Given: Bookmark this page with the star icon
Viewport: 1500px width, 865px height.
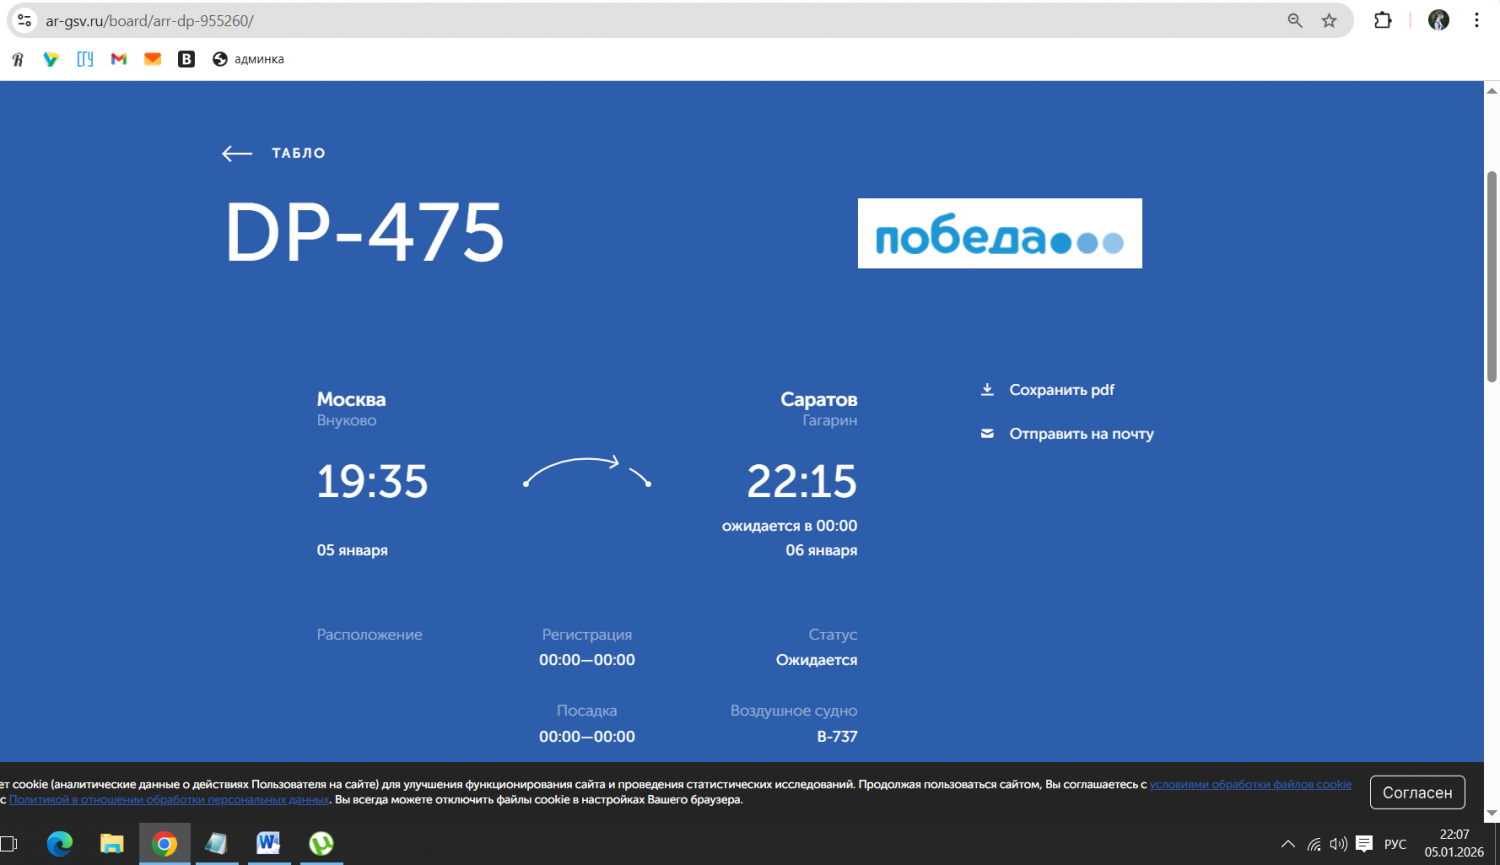Looking at the screenshot, I should point(1329,20).
